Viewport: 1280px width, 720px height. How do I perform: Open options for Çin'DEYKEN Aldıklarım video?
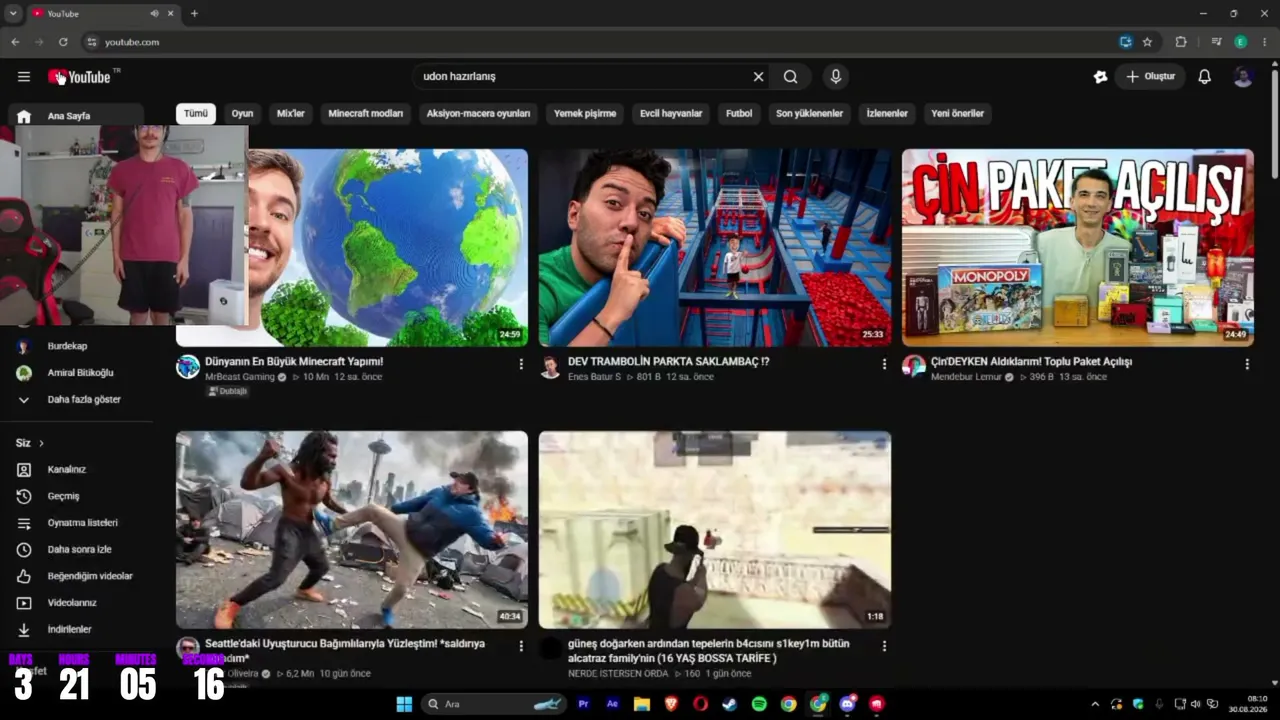tap(1247, 365)
